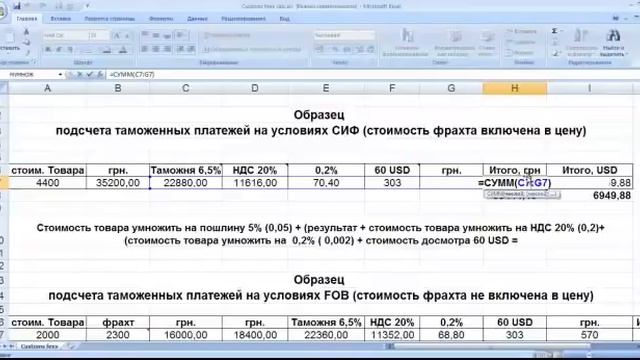Toggle Center text alignment

[156, 49]
